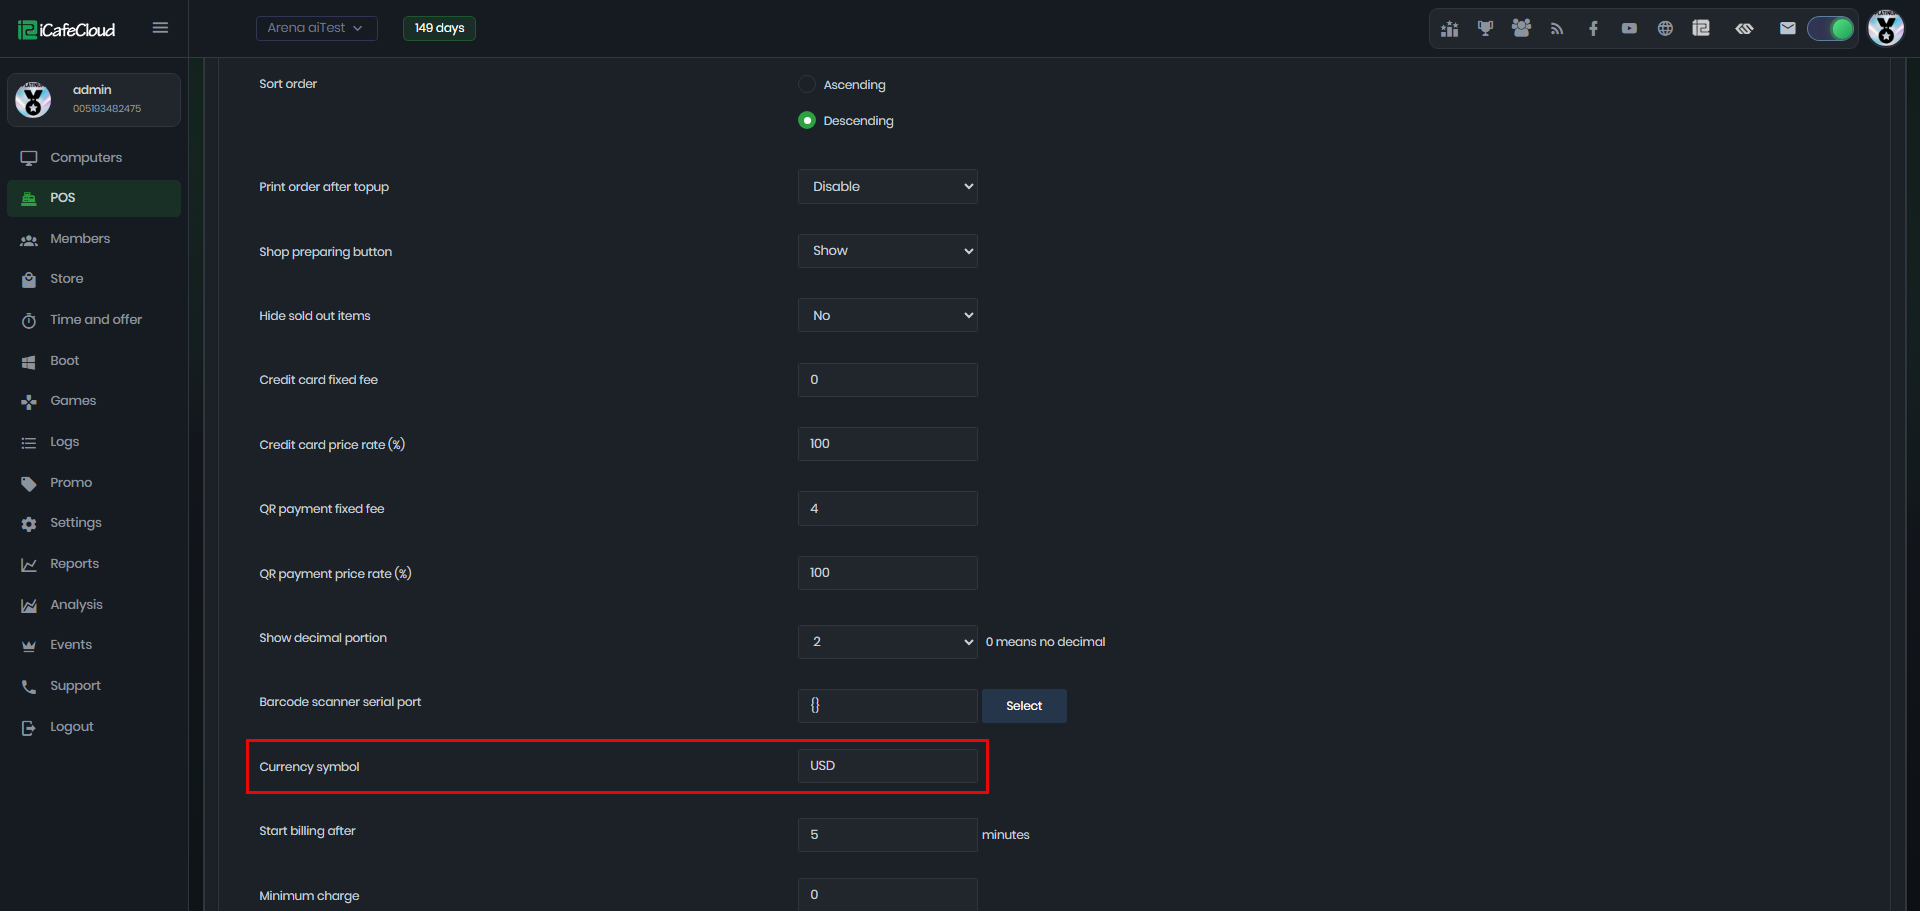Open the Facebook icon

pyautogui.click(x=1593, y=29)
